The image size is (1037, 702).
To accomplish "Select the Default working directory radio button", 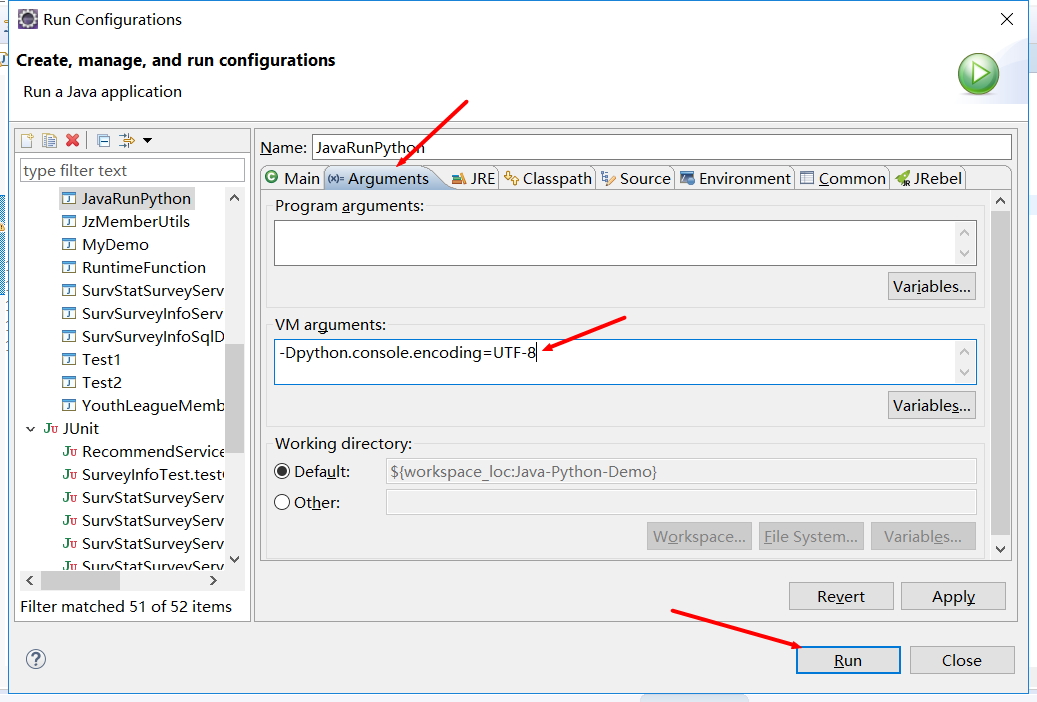I will [283, 472].
